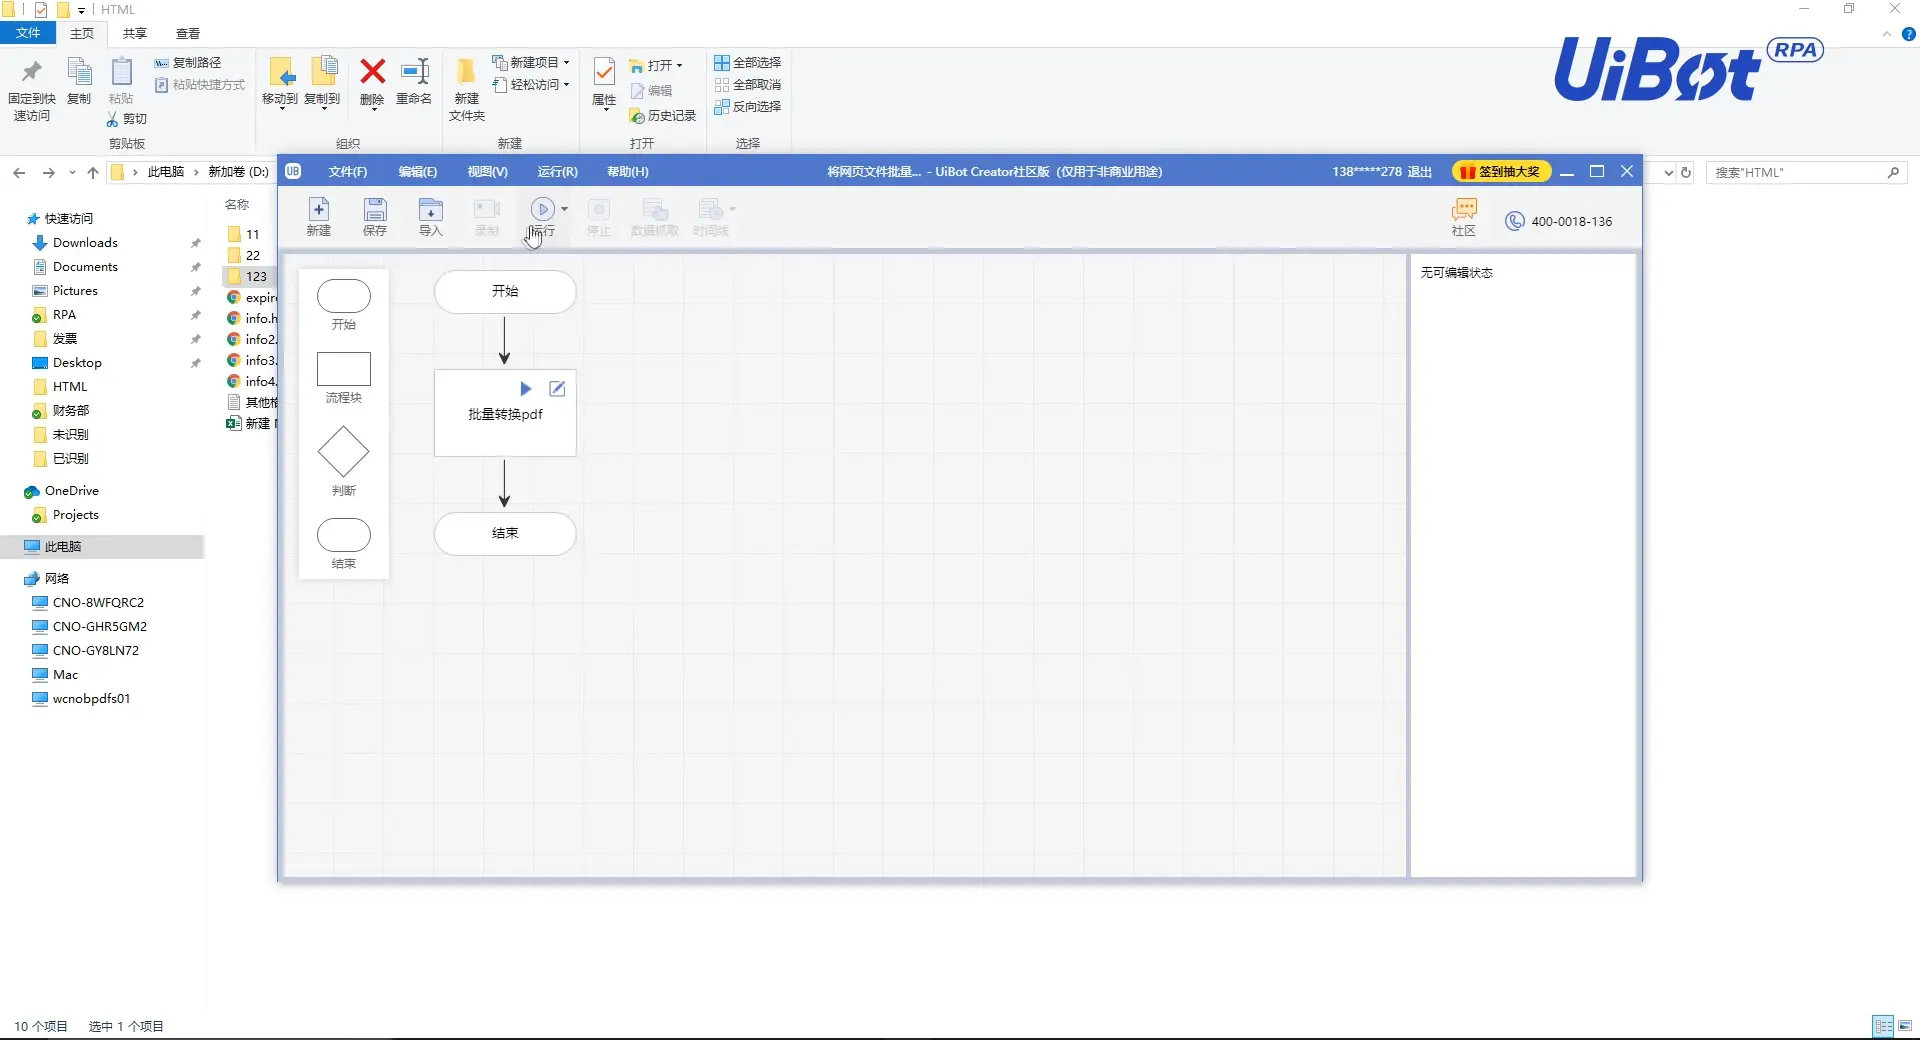
Task: Switch to large icons view in status bar
Action: click(1905, 1026)
